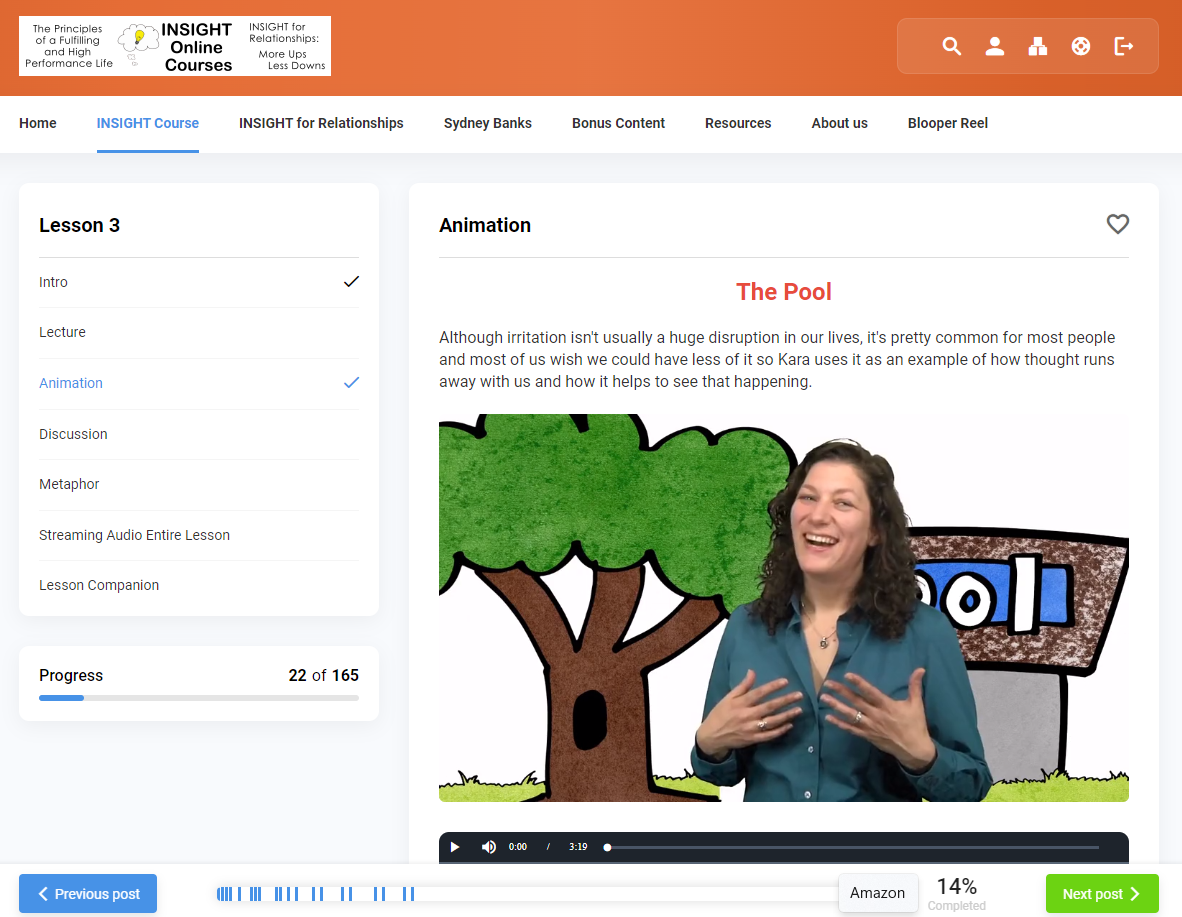Open the lifebuoy support icon

tap(1081, 46)
